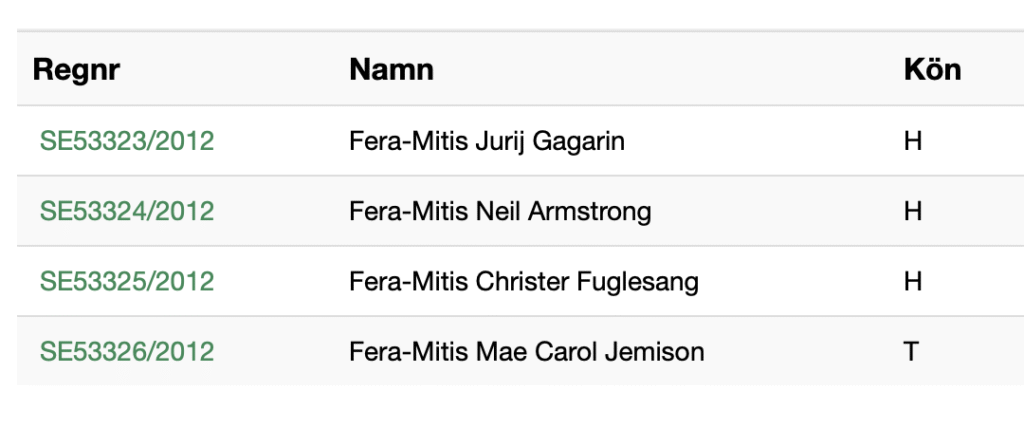
Task: Select the name Fera-Mitis Christer Fuglesang
Action: pyautogui.click(x=524, y=282)
